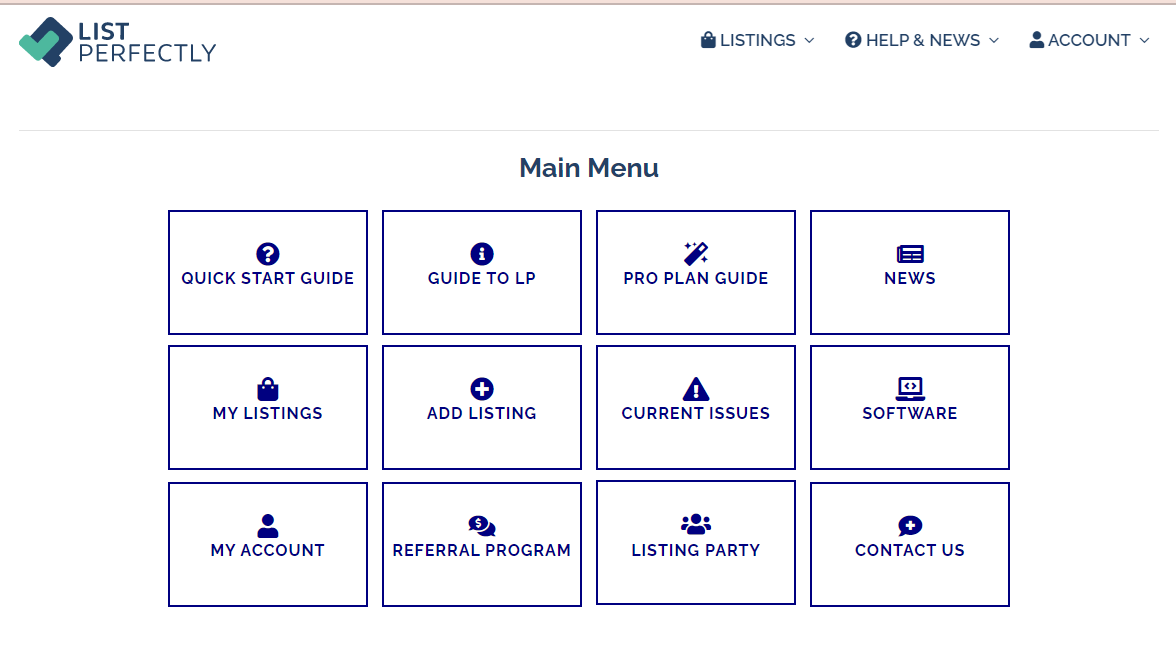Click the question mark icon above Quick Start Guide
1176x652 pixels.
[x=268, y=254]
